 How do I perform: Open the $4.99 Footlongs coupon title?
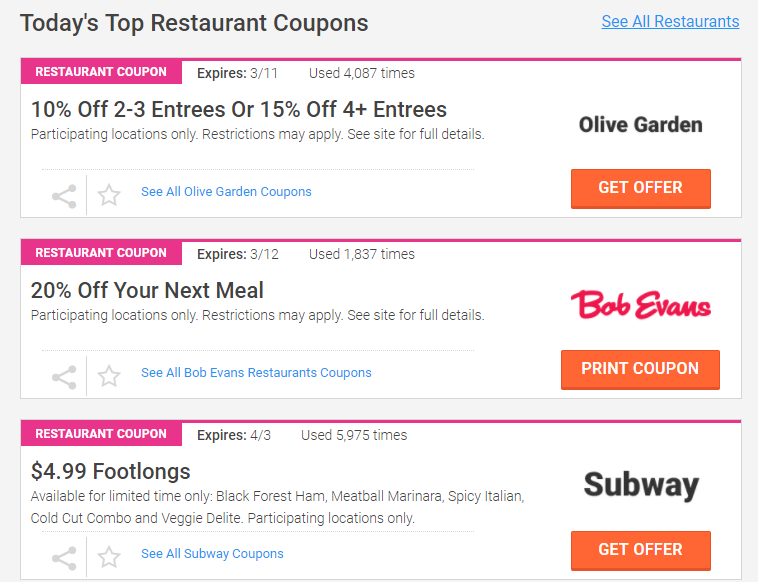[x=111, y=471]
